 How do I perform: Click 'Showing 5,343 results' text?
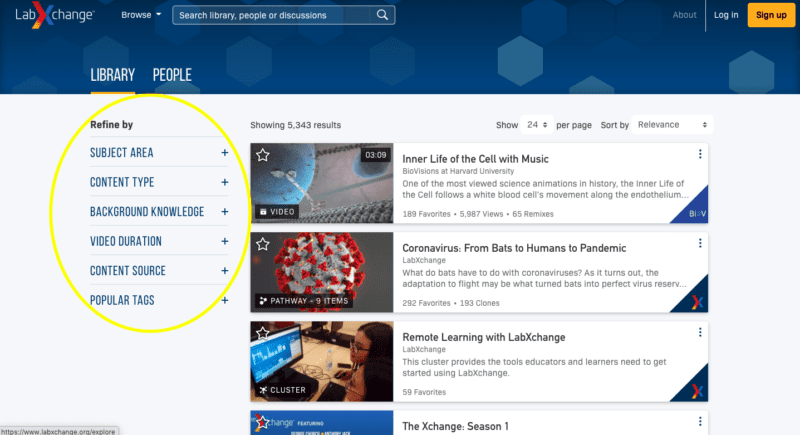click(295, 125)
